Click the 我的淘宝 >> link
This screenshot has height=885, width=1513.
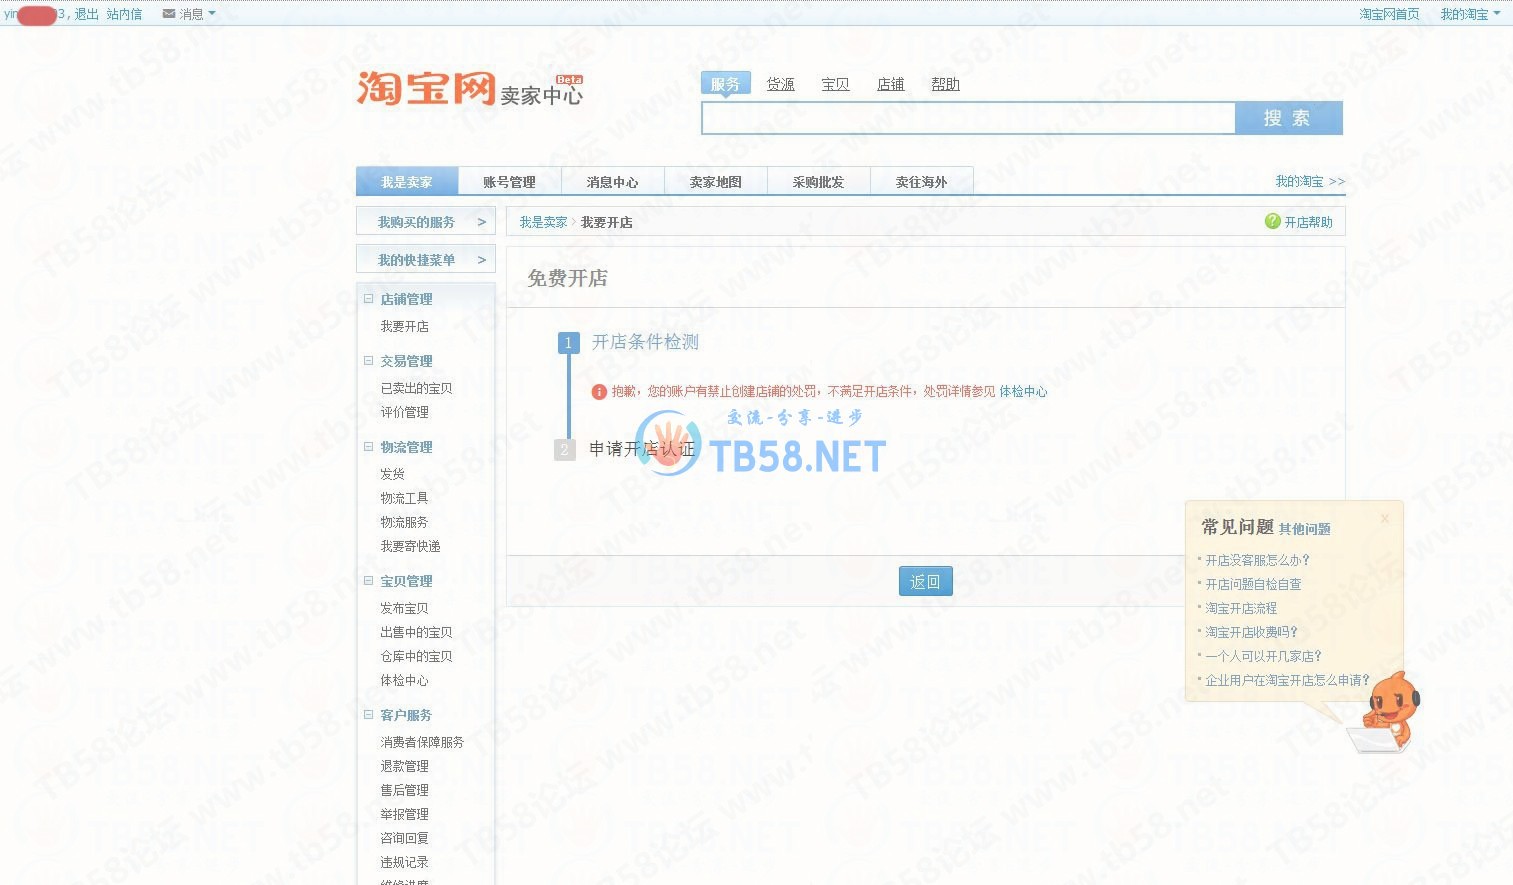tap(1310, 181)
